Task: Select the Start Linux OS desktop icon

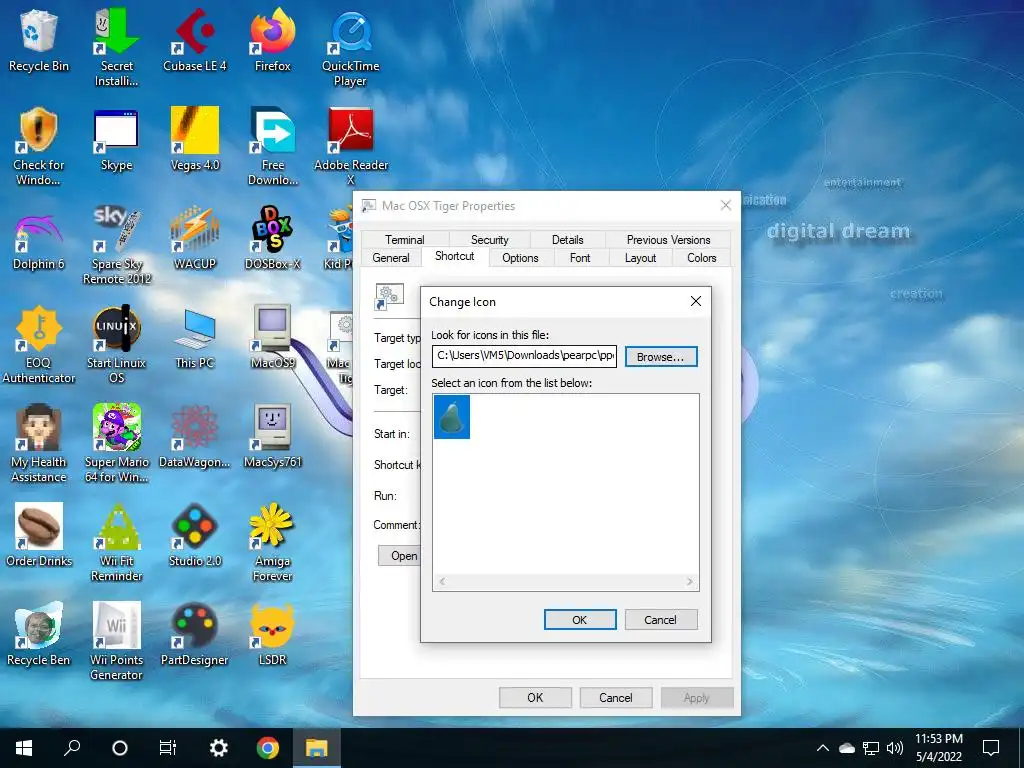Action: click(x=117, y=345)
